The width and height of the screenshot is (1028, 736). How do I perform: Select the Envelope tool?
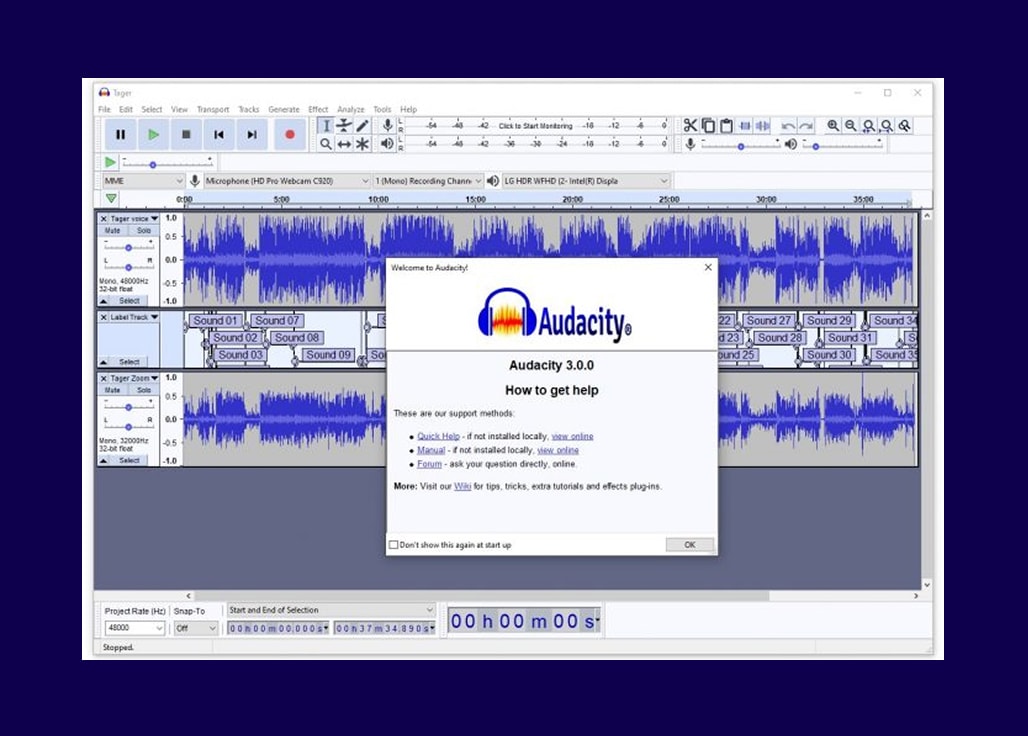[x=344, y=125]
